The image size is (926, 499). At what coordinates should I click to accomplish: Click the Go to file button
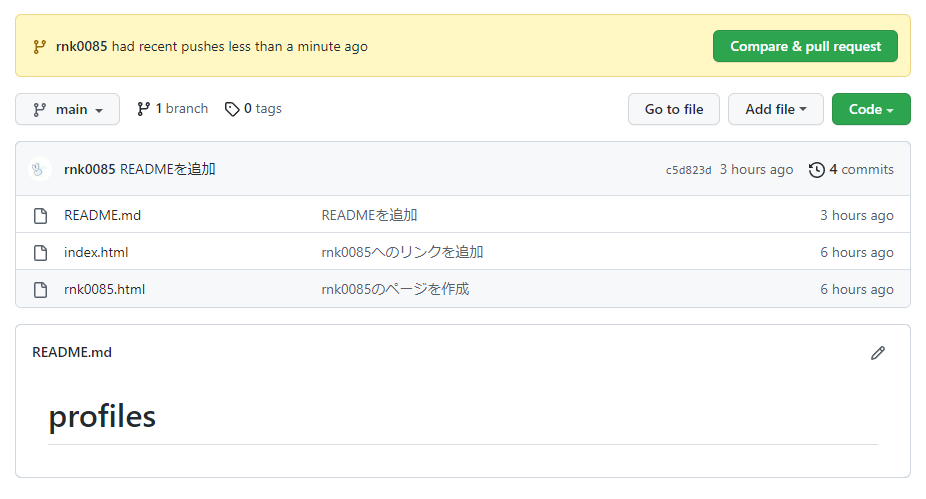674,109
